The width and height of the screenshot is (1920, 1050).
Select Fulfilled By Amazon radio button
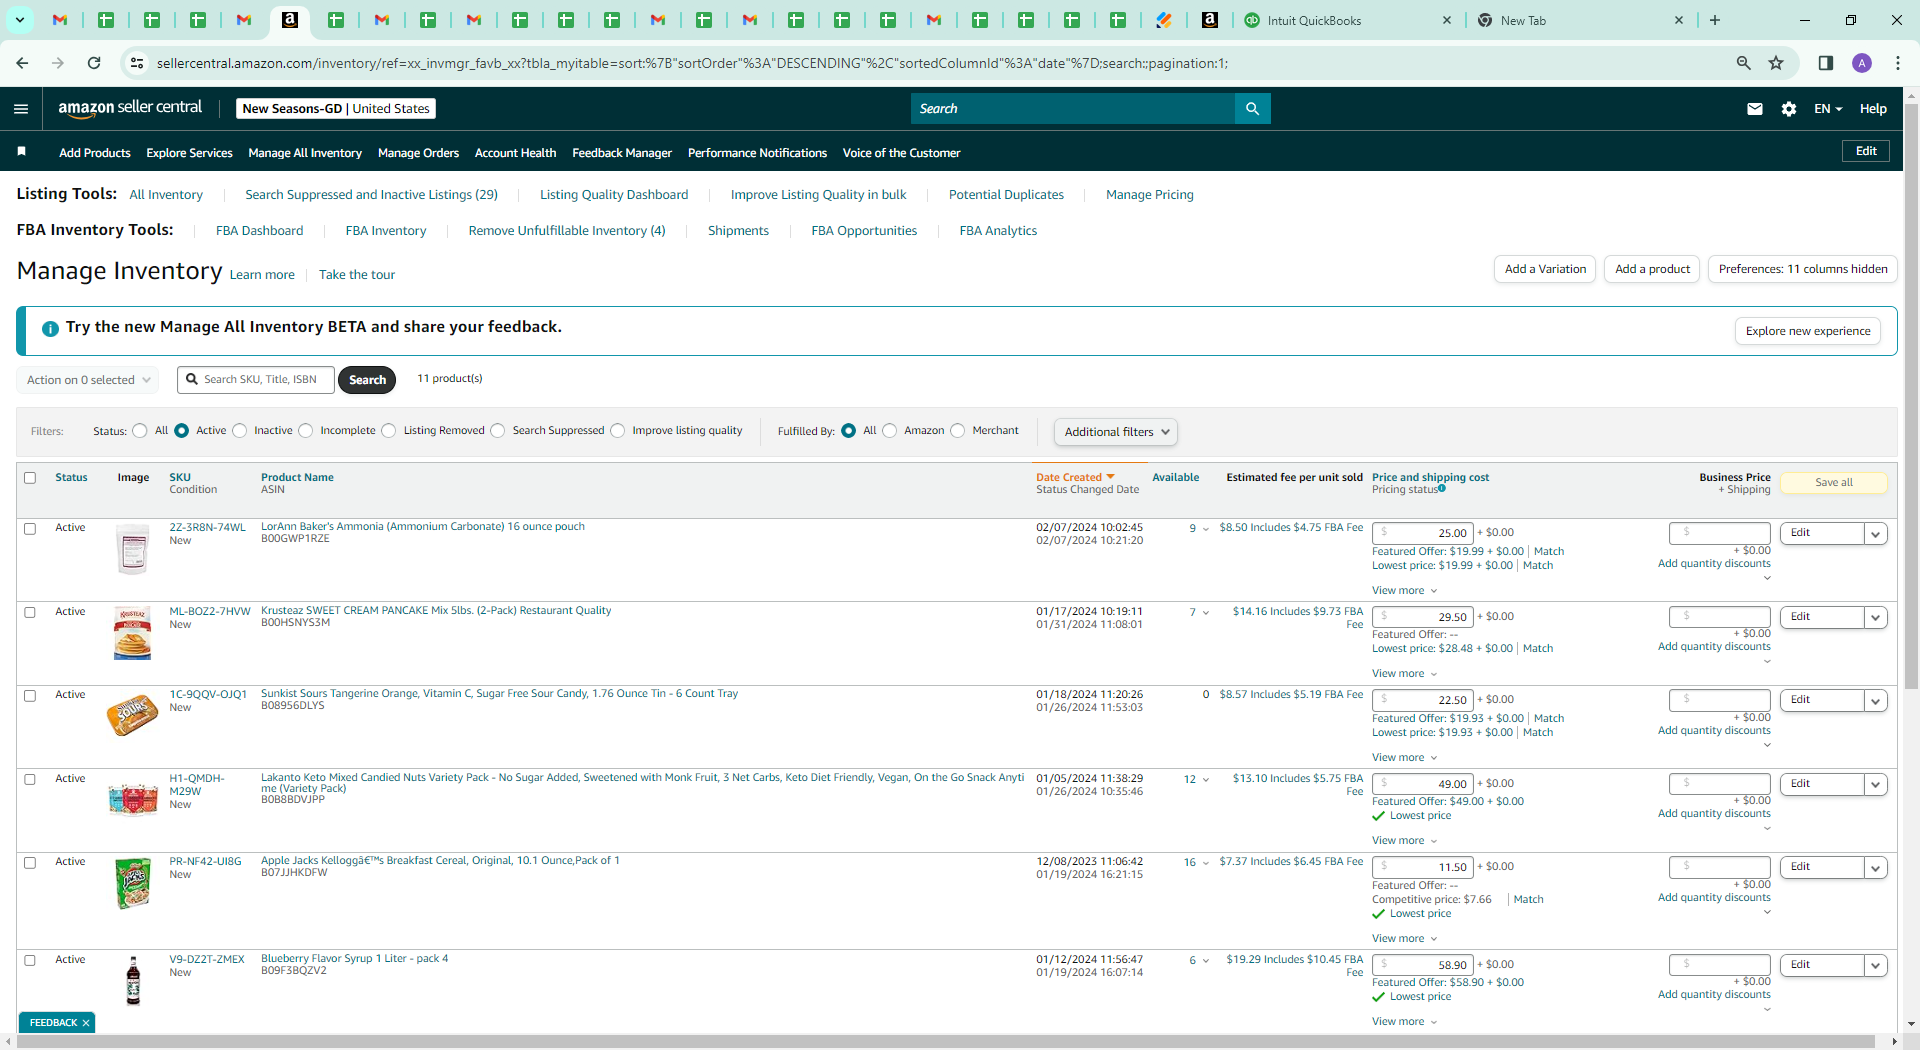coord(890,431)
